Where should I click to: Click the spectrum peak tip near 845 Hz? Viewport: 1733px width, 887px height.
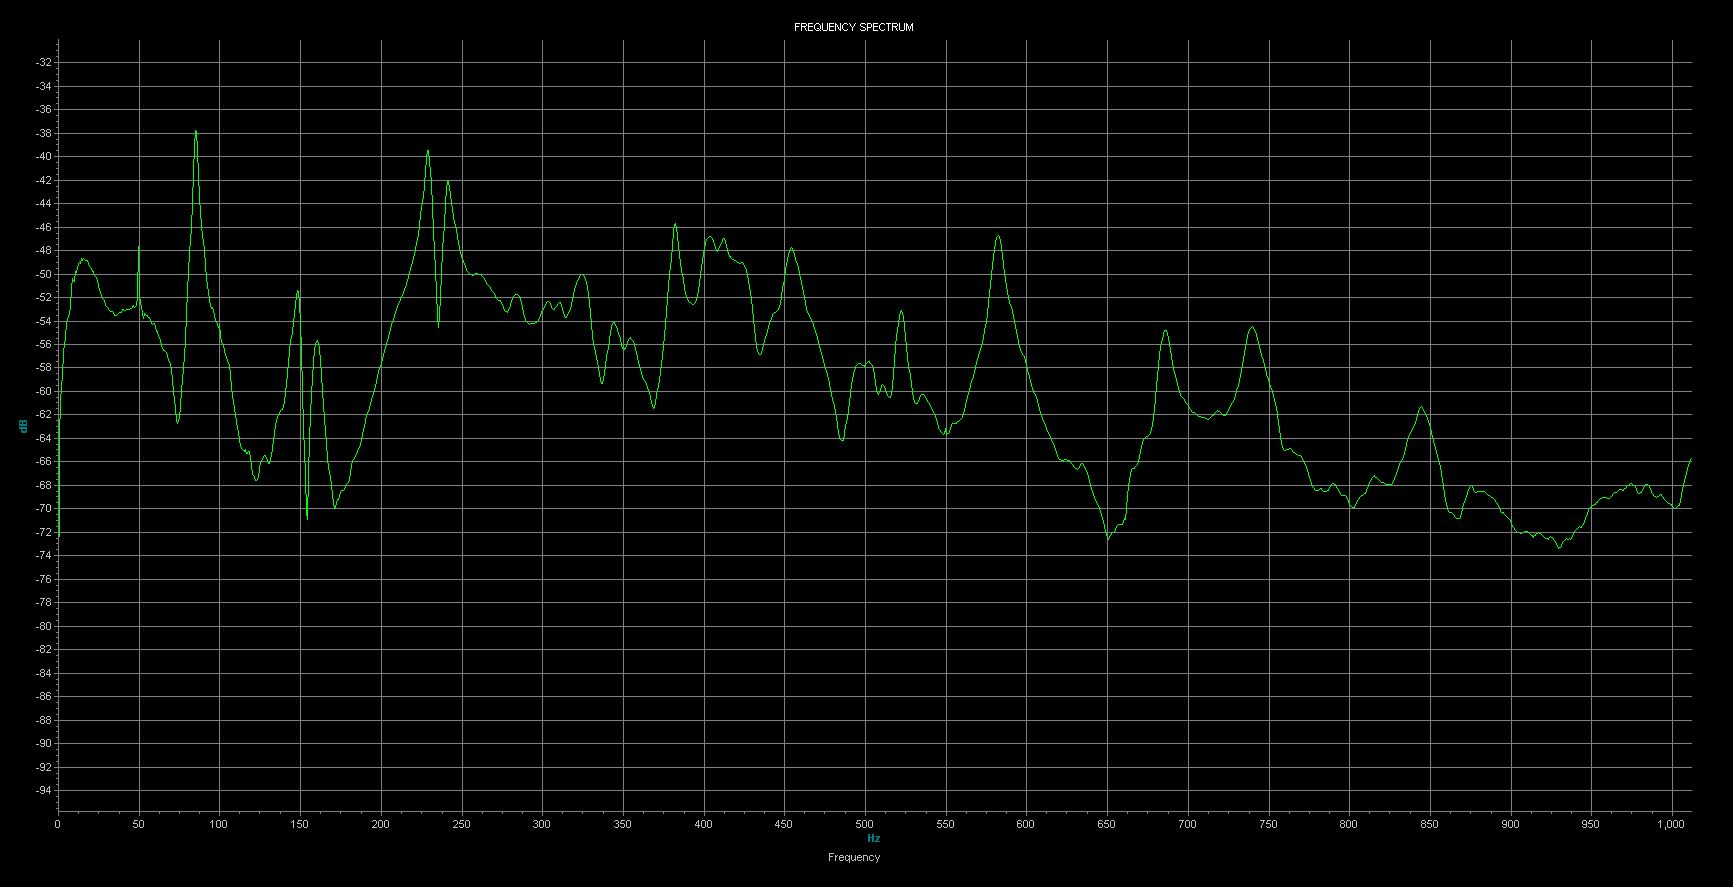coord(1421,407)
